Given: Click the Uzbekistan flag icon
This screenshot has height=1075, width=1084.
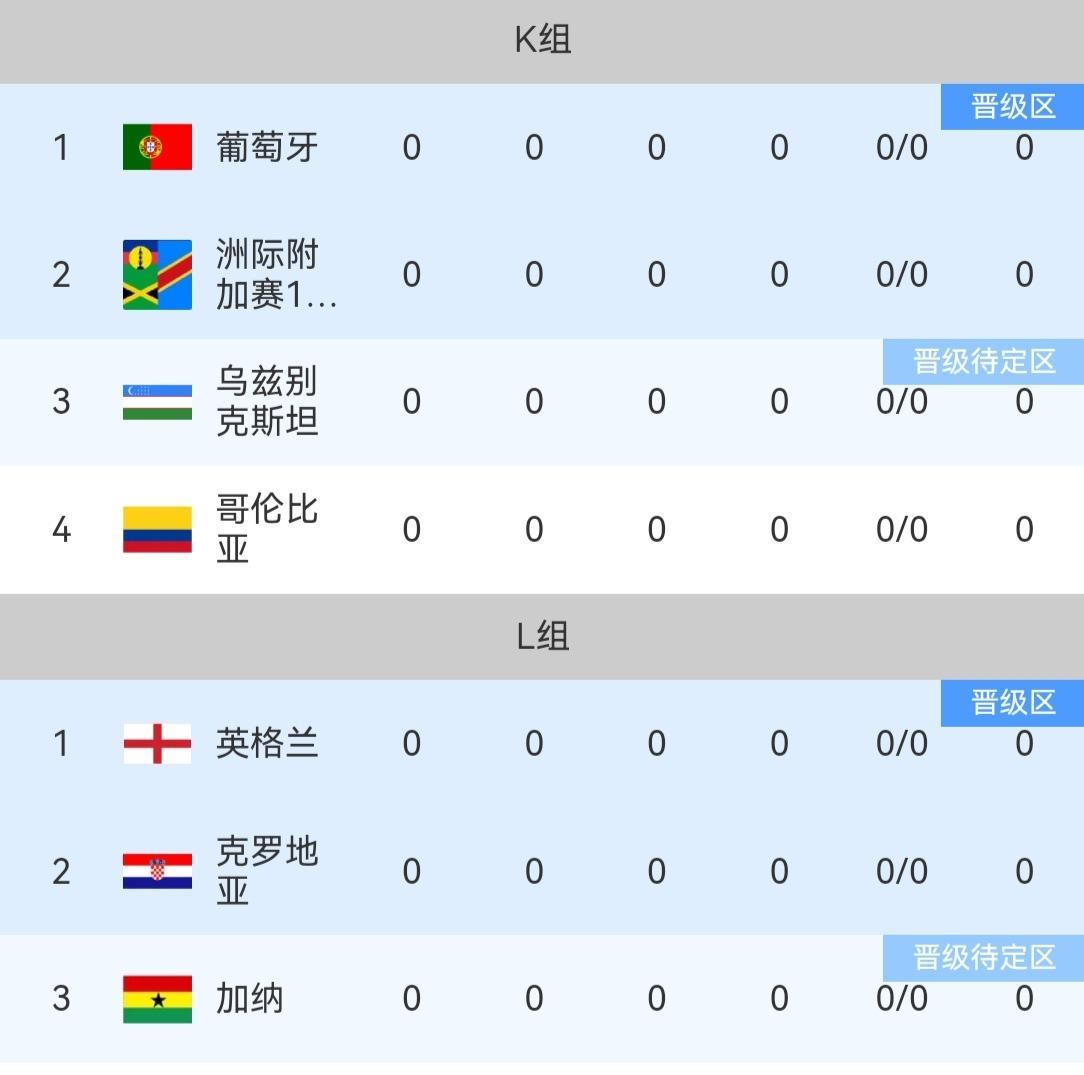Looking at the screenshot, I should tap(157, 402).
